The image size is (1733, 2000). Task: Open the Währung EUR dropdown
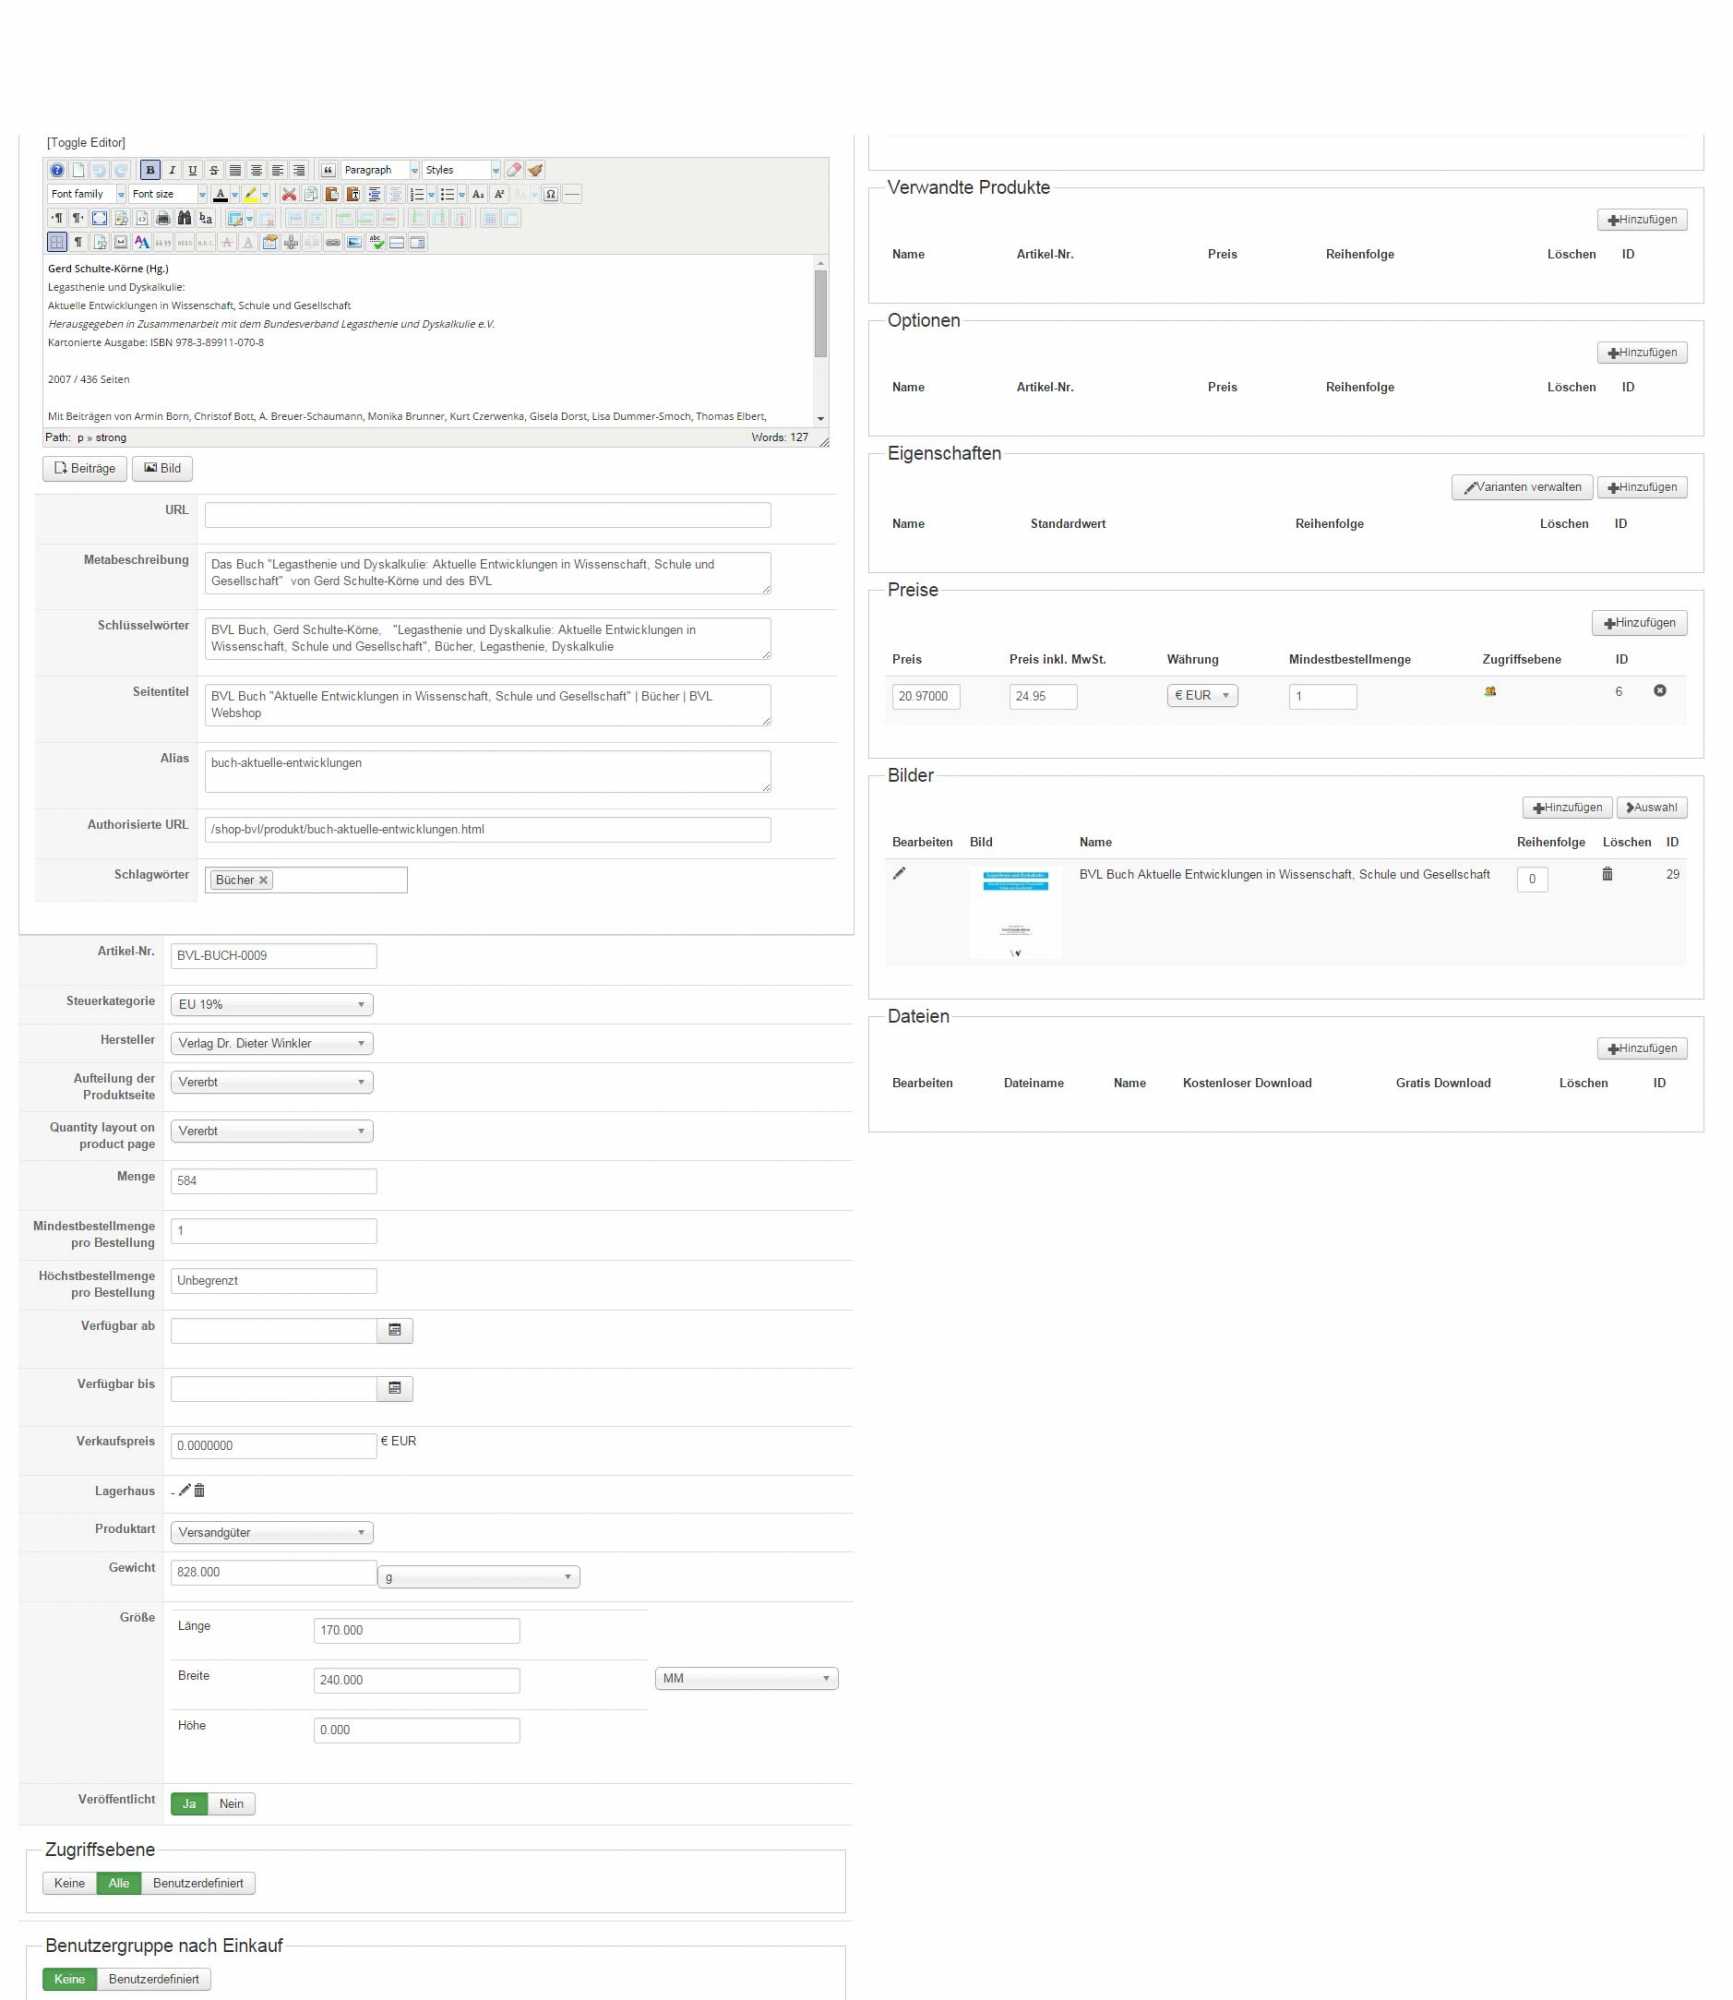coord(1202,695)
